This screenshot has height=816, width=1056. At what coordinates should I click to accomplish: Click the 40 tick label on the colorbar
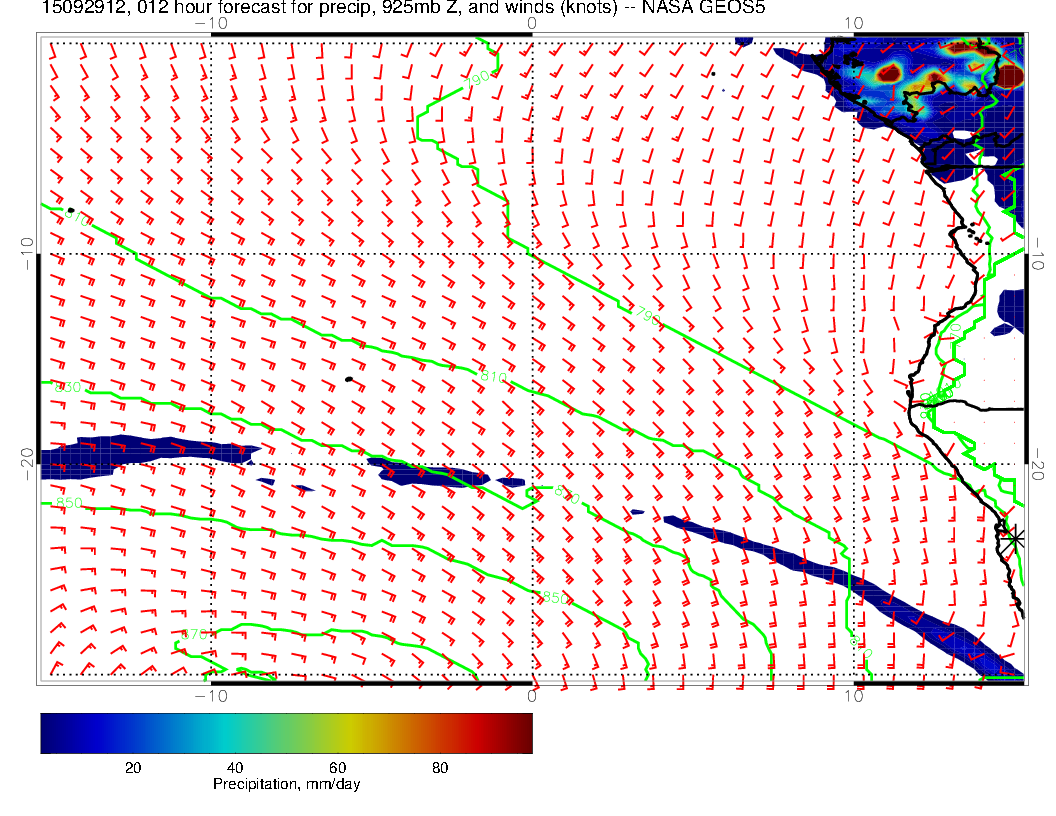(234, 768)
